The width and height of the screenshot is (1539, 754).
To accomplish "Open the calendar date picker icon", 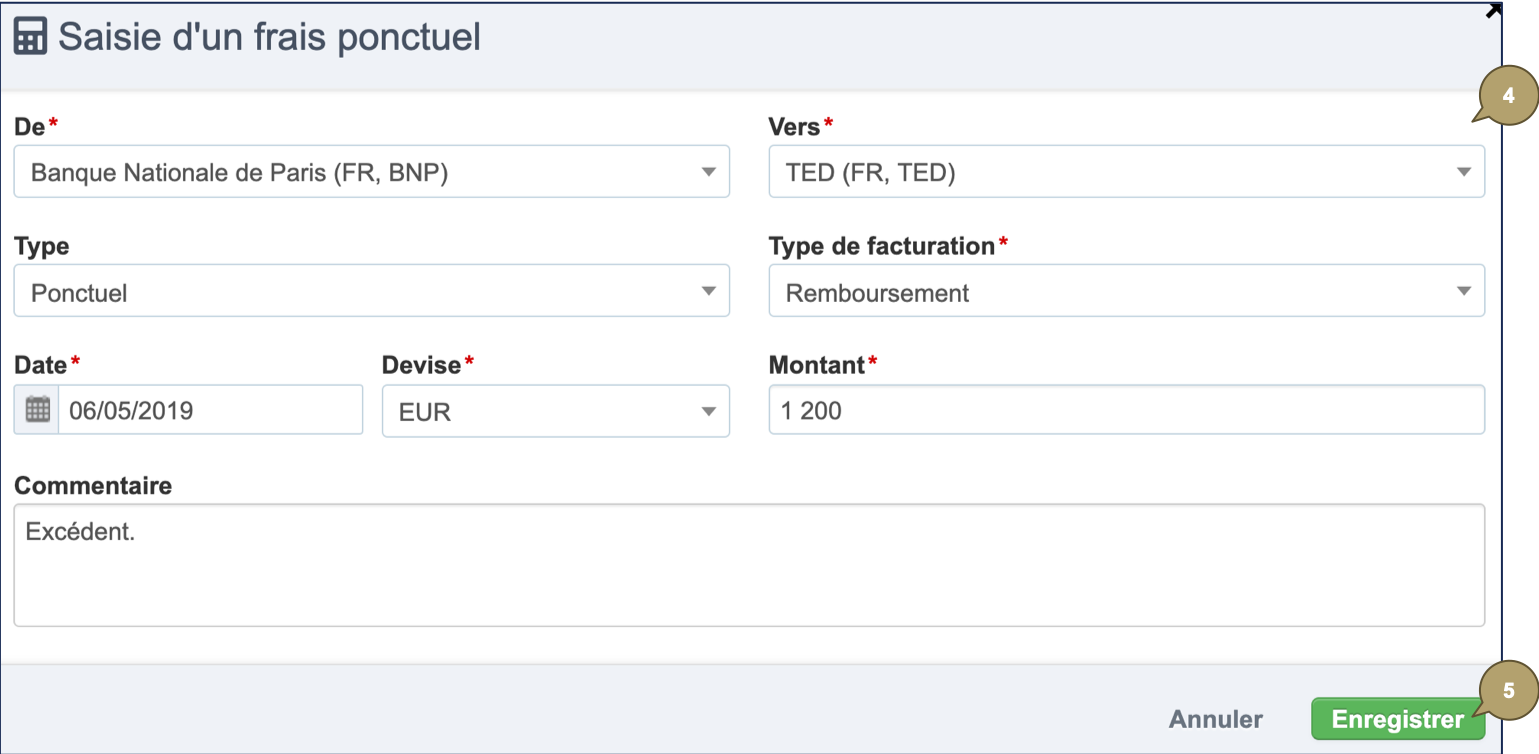I will point(37,410).
